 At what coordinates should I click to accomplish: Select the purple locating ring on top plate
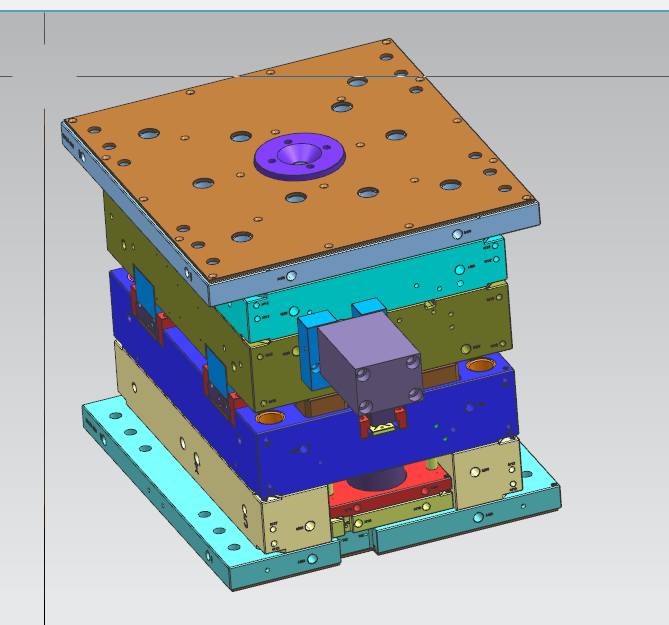click(300, 156)
